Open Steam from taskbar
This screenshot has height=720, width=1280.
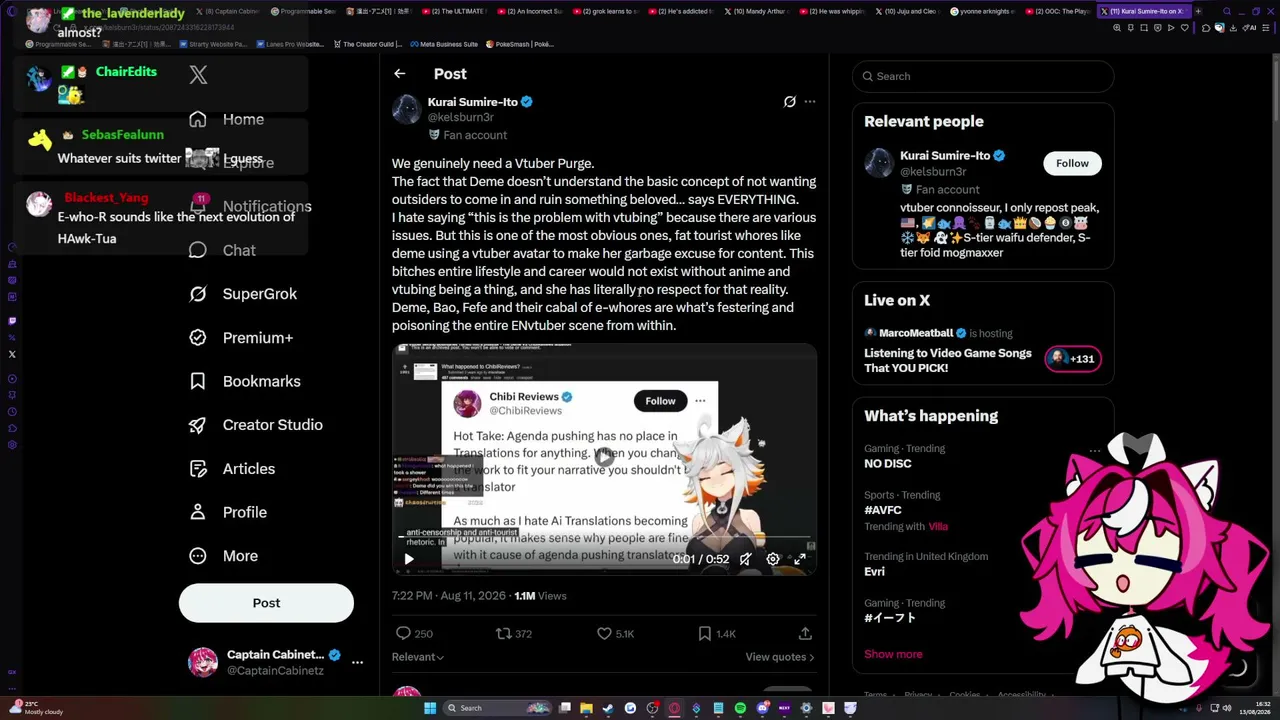[x=608, y=708]
